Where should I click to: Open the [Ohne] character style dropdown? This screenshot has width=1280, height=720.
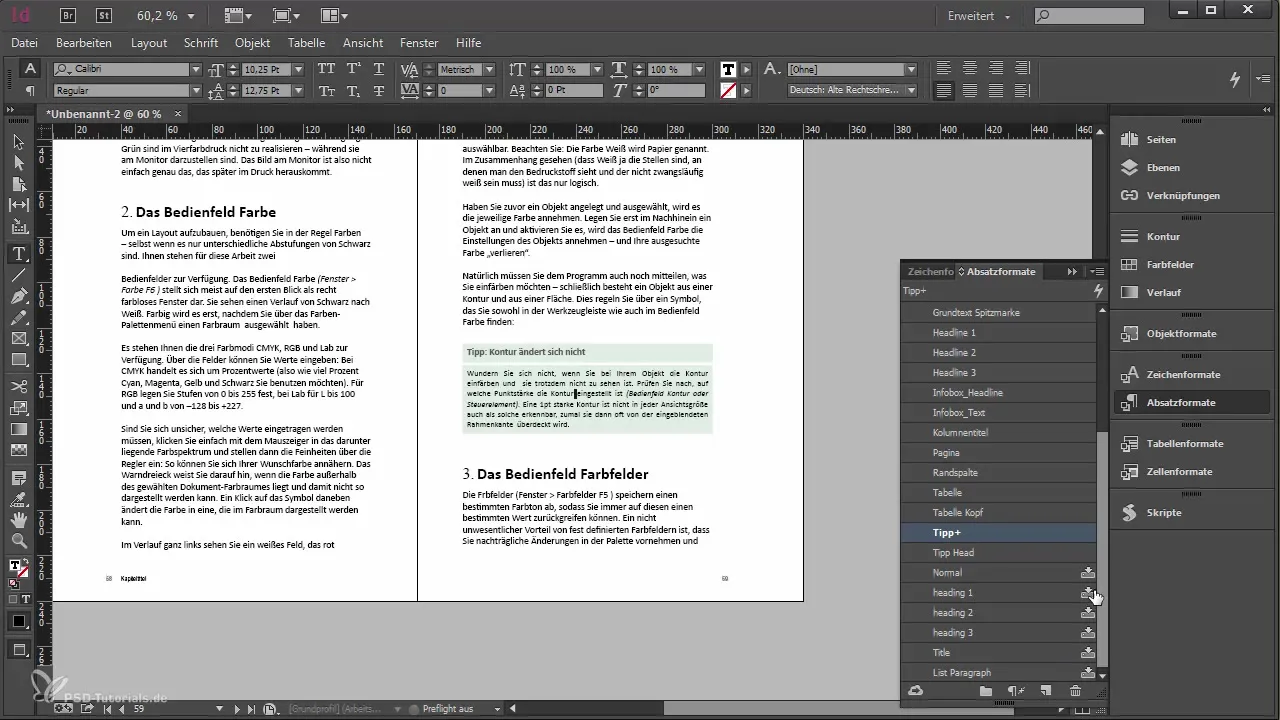[910, 69]
